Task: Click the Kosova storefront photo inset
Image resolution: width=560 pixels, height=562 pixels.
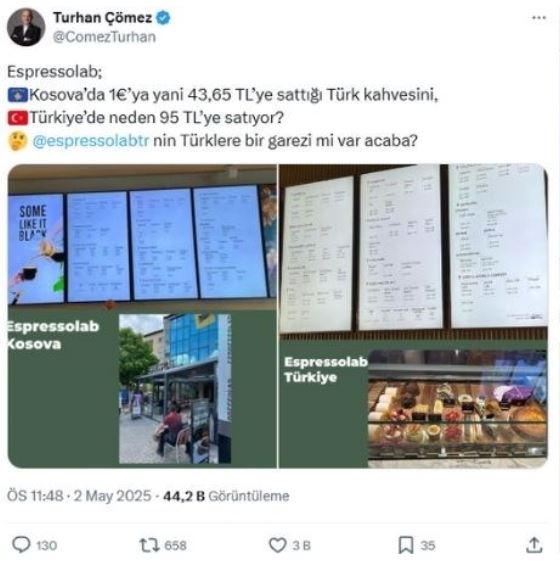Action: [175, 389]
